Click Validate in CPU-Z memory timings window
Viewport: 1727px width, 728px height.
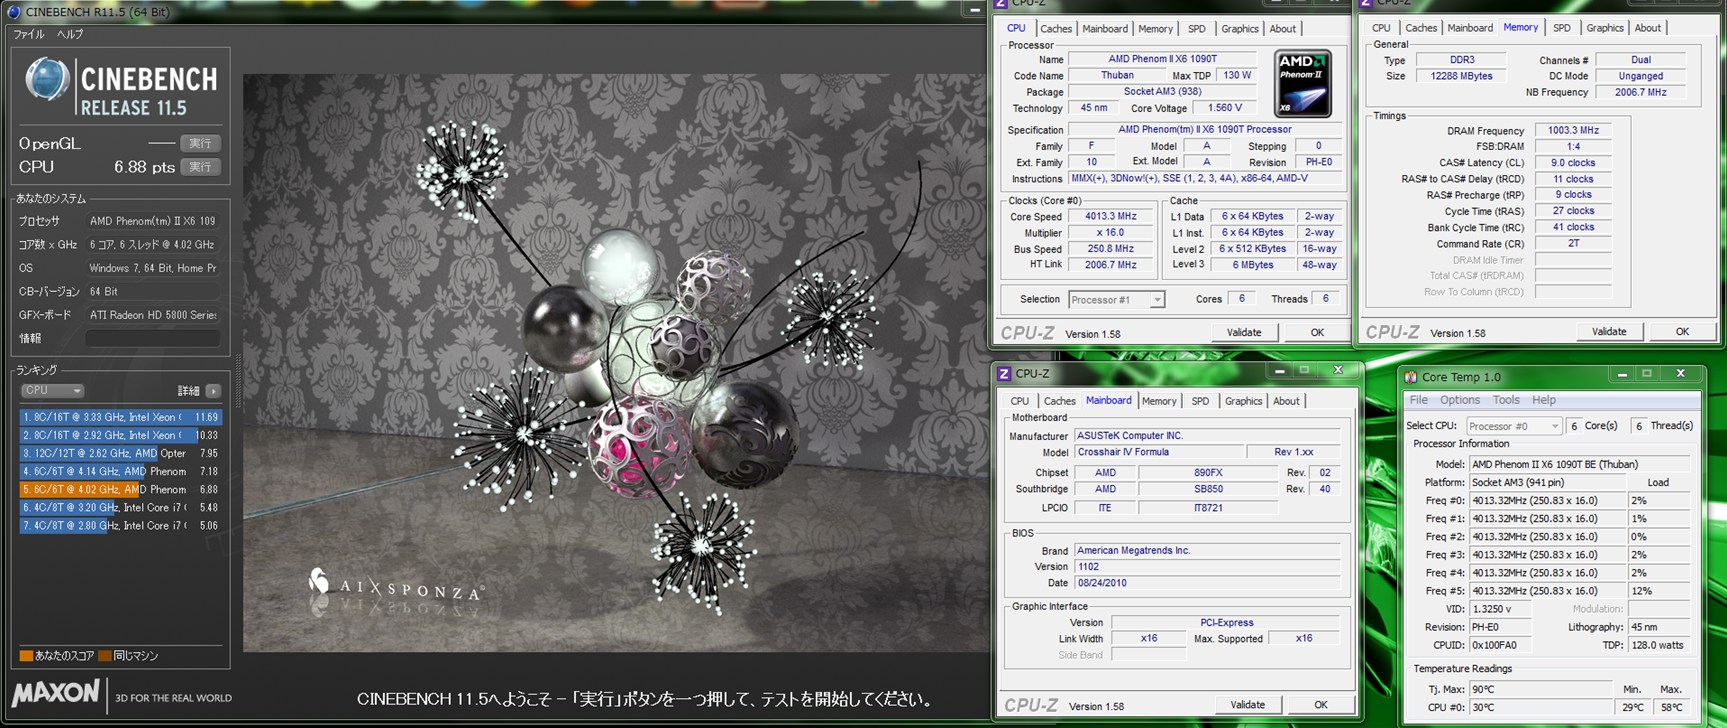click(x=1609, y=331)
